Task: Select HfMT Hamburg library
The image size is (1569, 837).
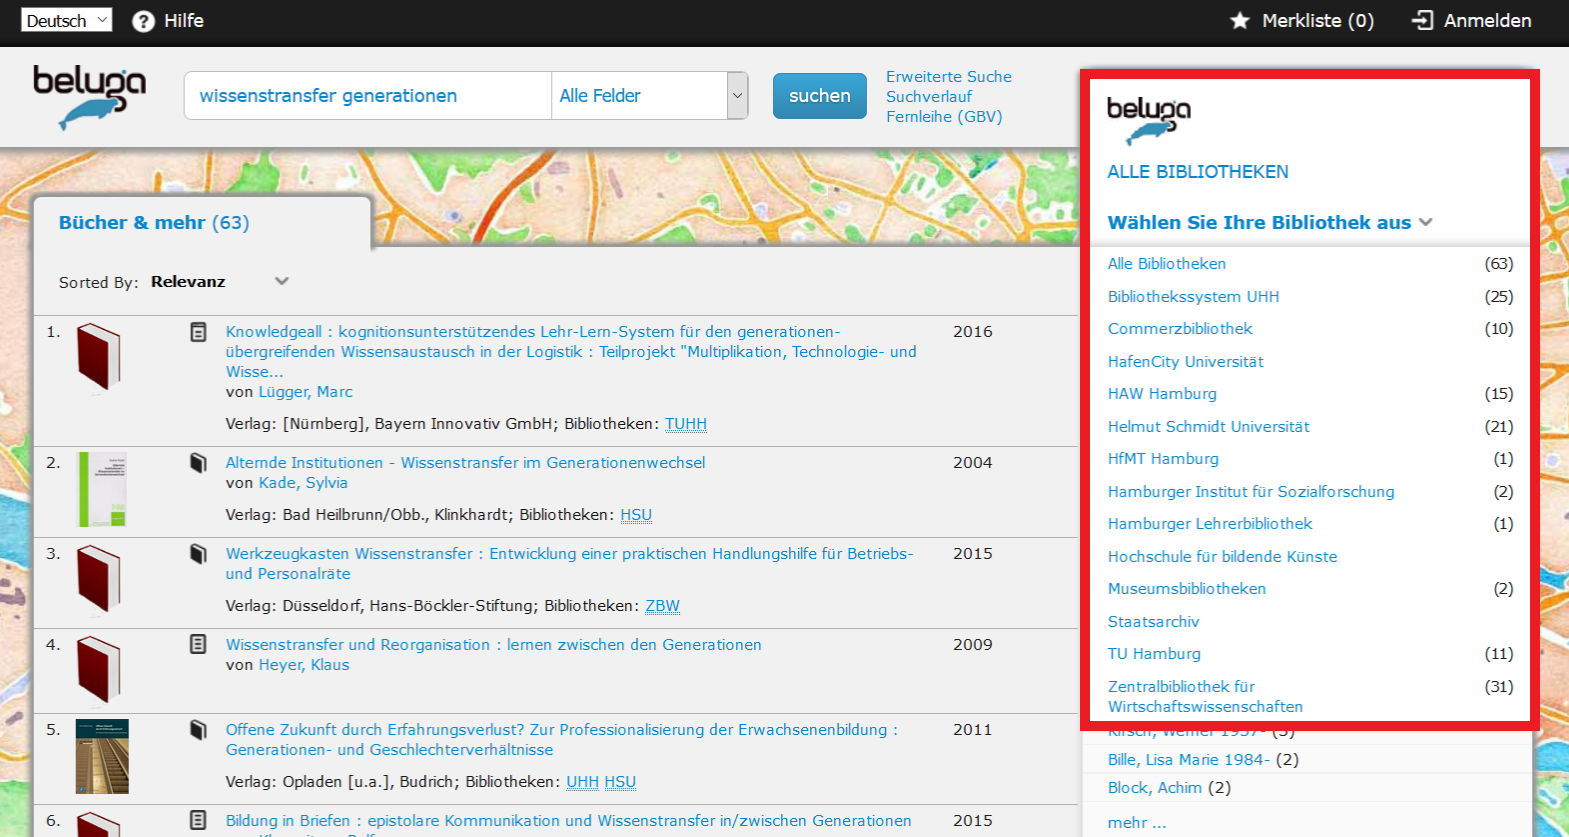Action: pos(1163,459)
